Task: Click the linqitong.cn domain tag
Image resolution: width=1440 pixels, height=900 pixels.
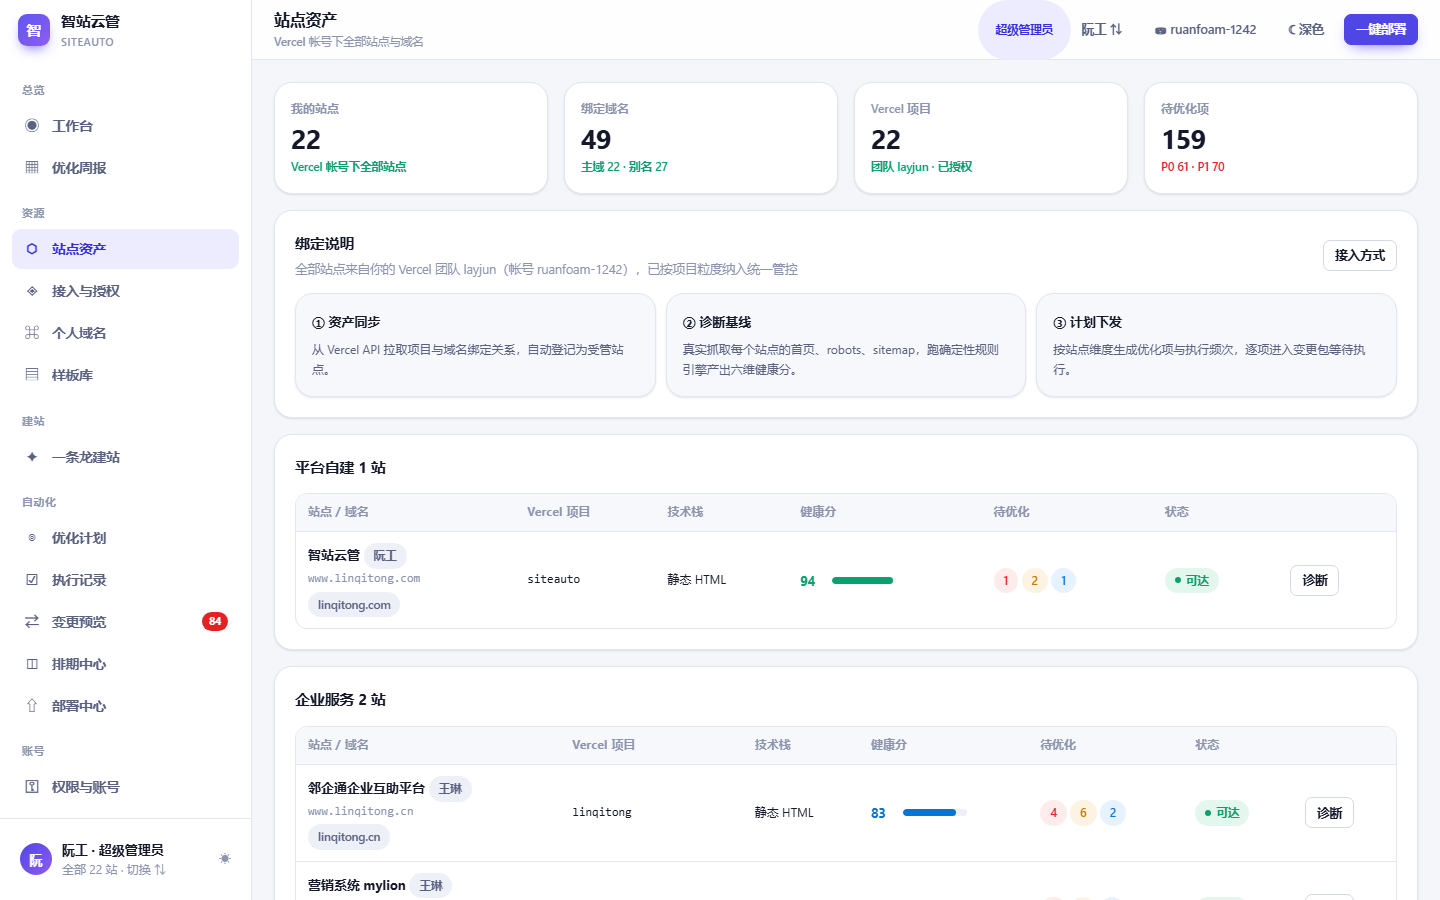Action: 349,837
